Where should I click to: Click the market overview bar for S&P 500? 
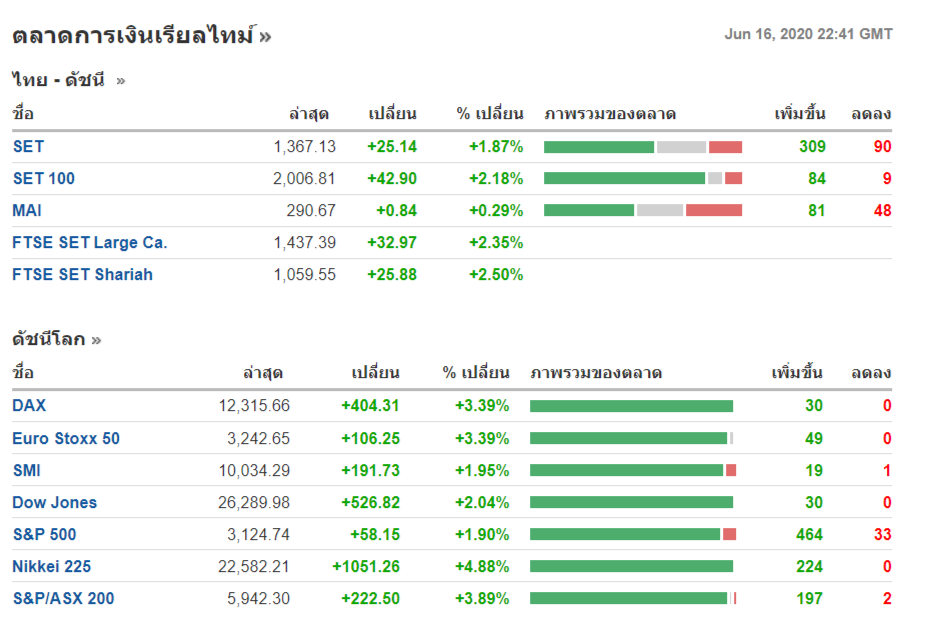(632, 535)
